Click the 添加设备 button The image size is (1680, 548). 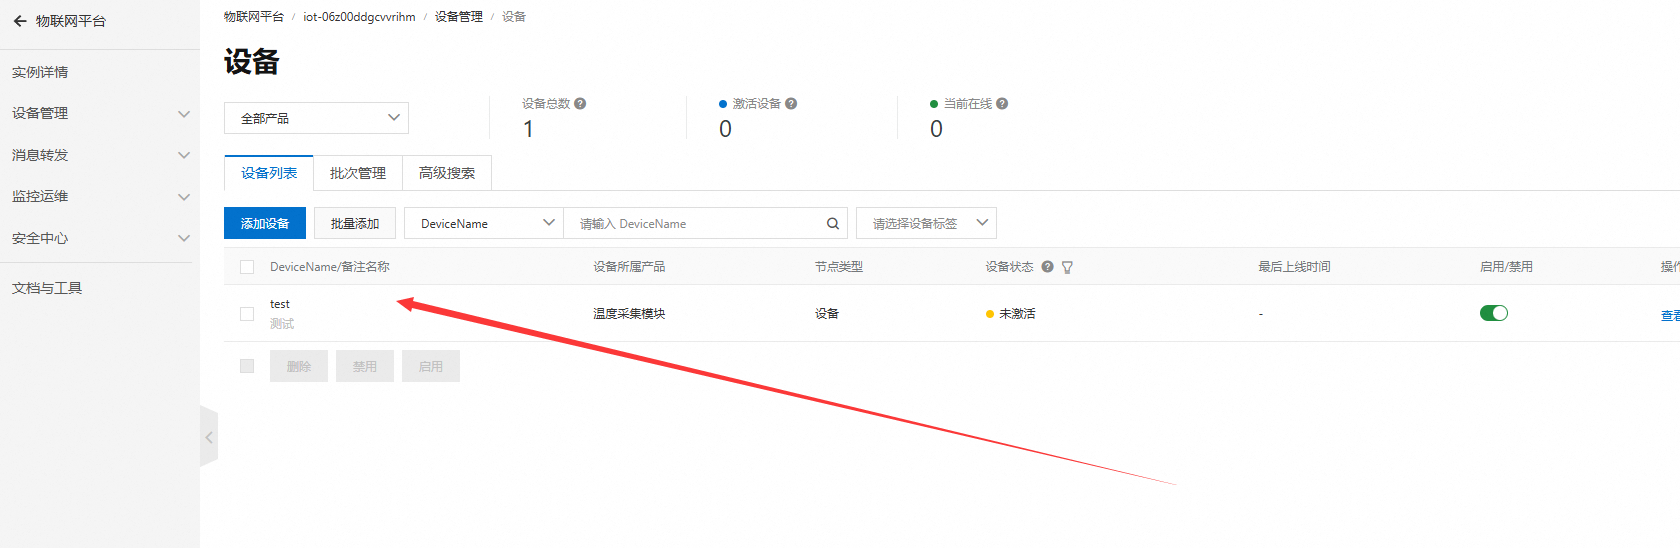pyautogui.click(x=265, y=223)
